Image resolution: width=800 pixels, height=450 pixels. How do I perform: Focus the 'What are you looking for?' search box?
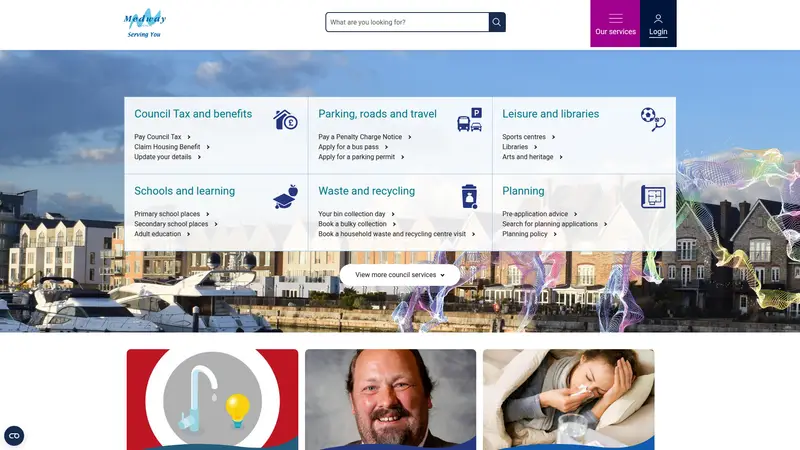click(x=407, y=22)
